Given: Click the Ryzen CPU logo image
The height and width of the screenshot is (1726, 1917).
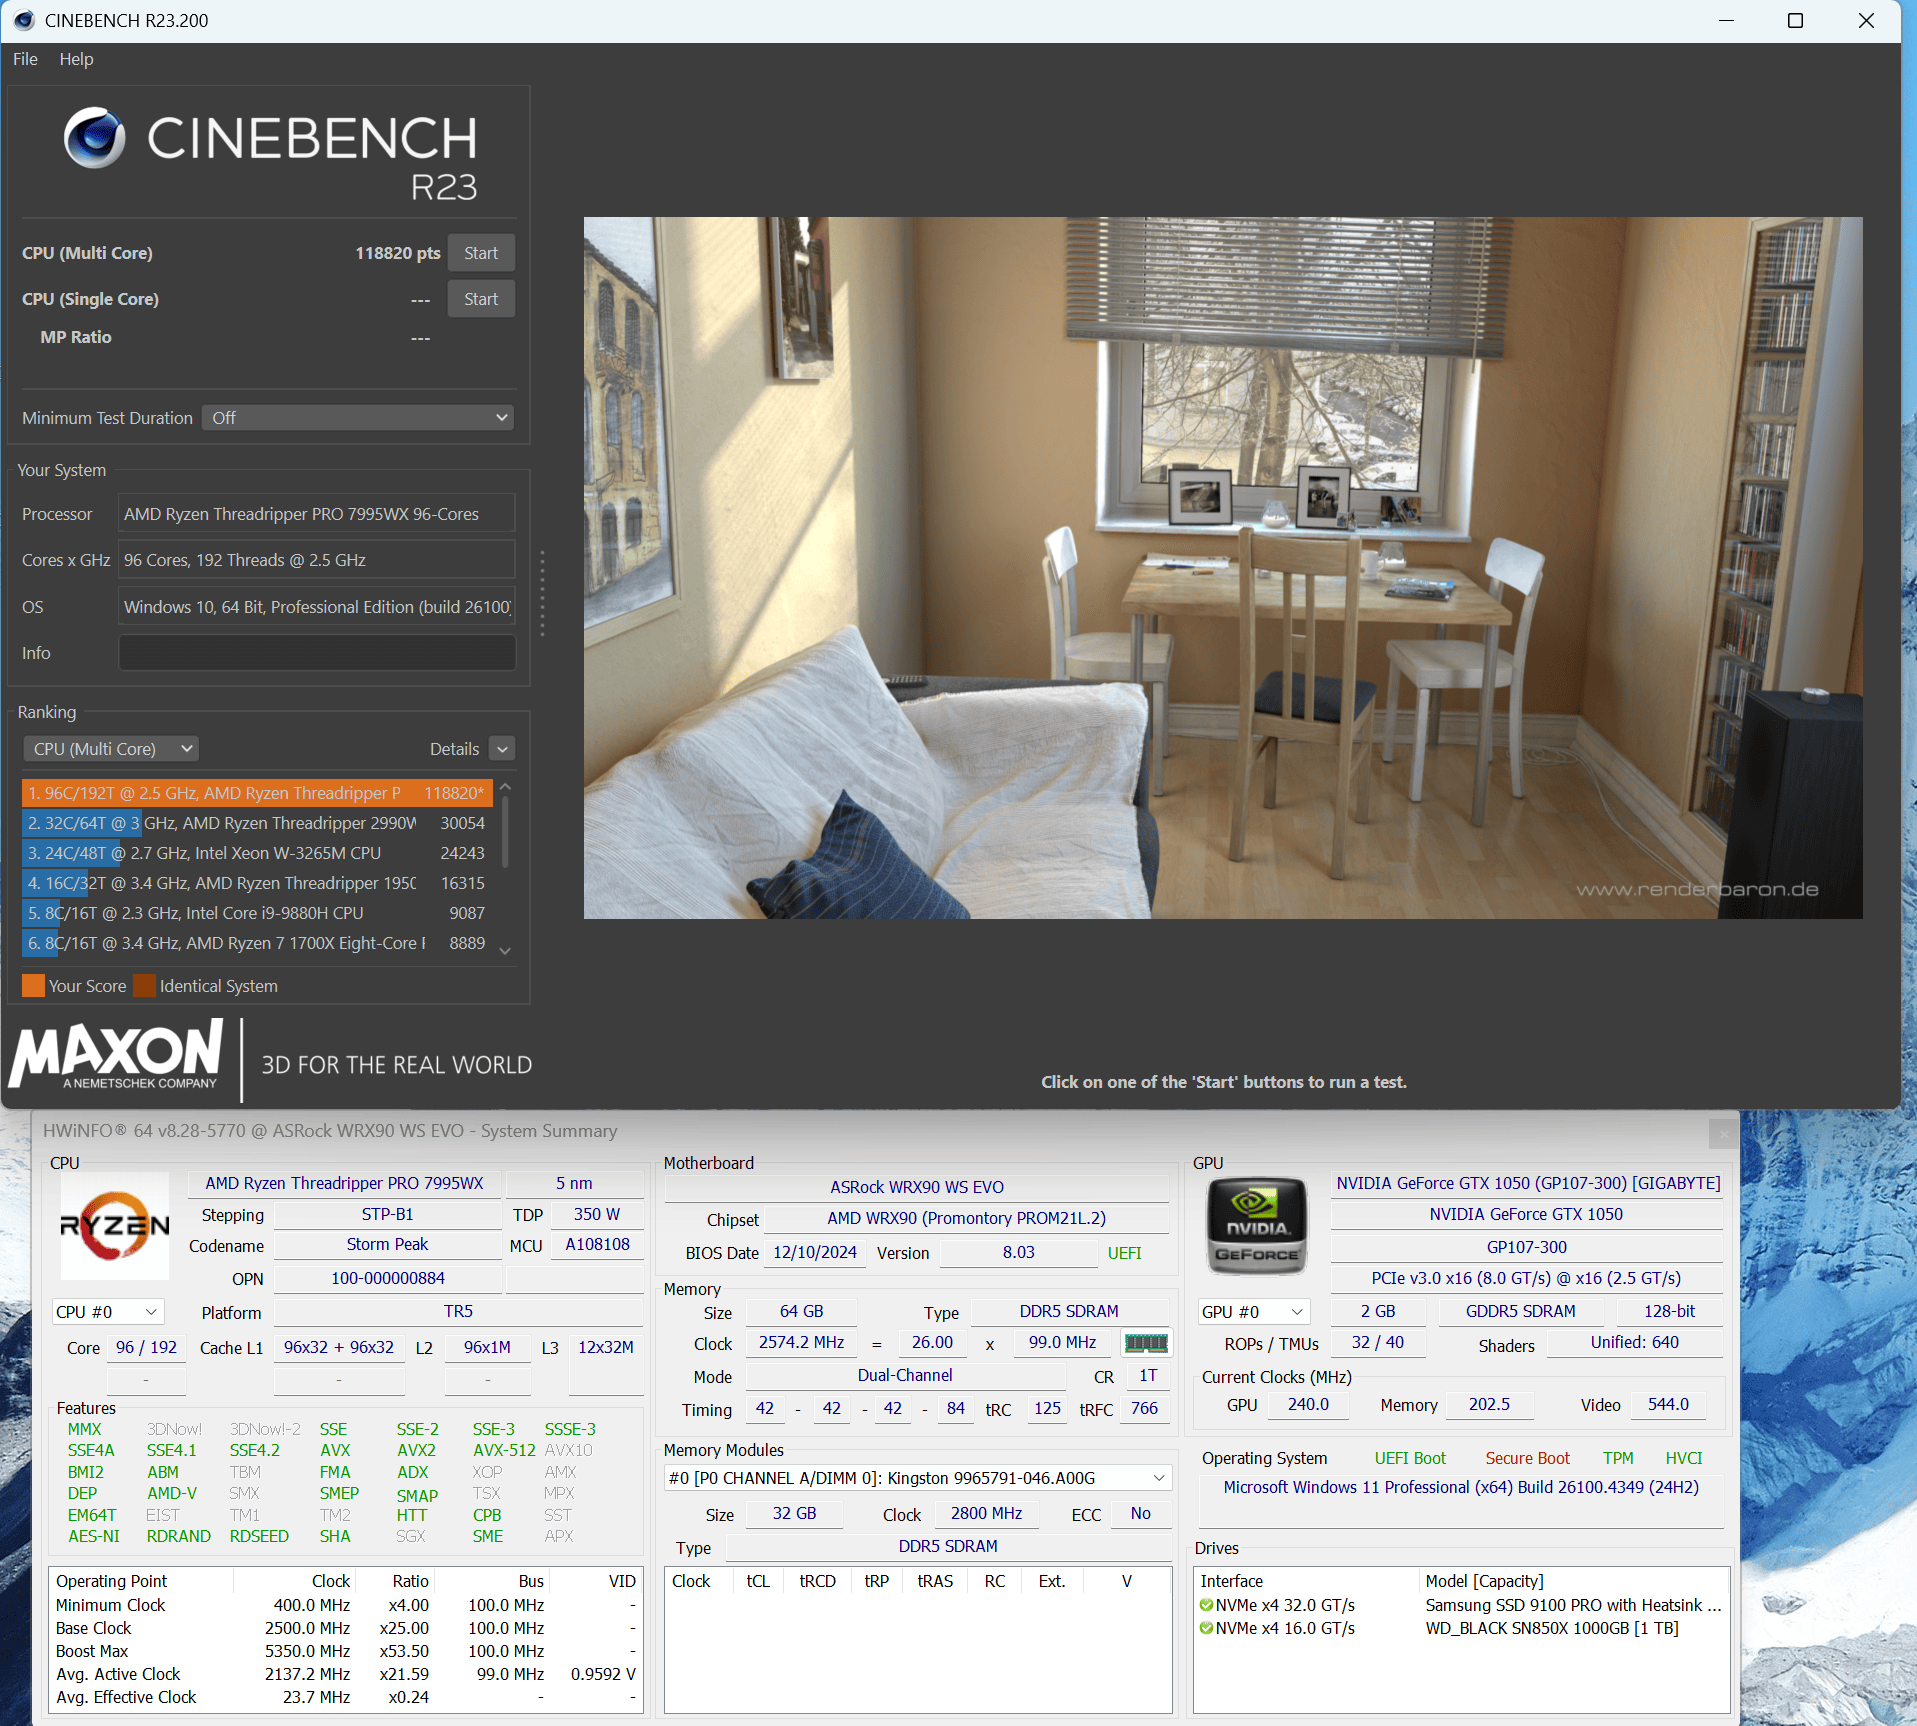Looking at the screenshot, I should [115, 1225].
